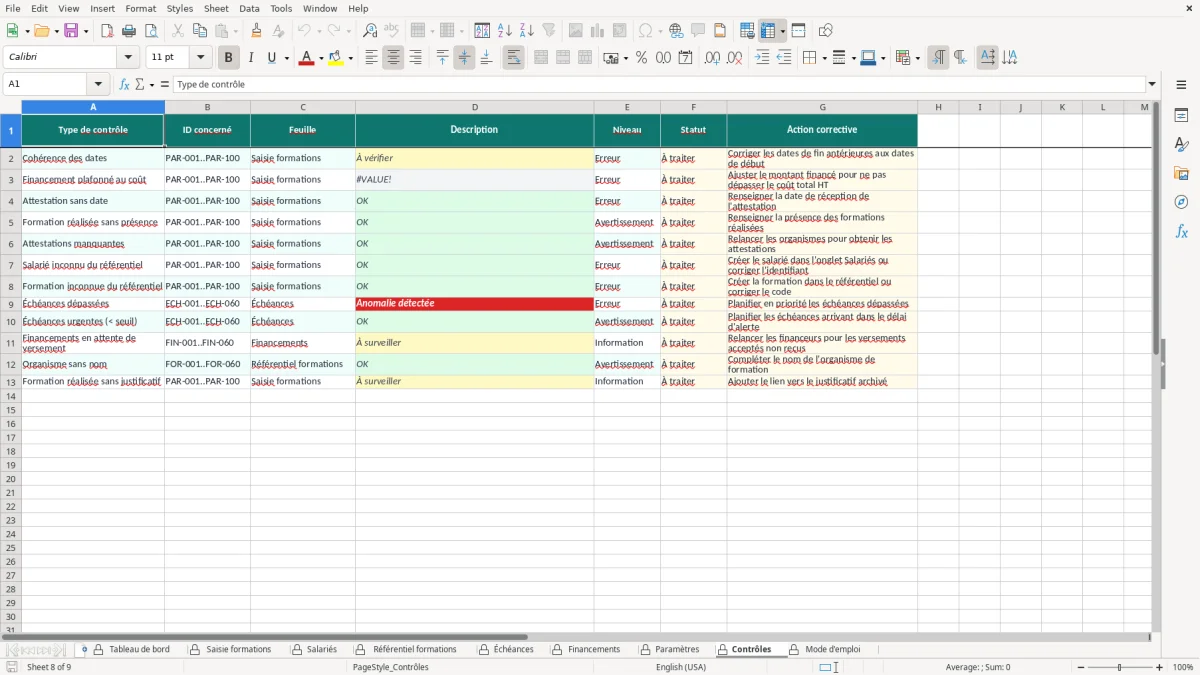Click Format as Date icon
Viewport: 1200px width, 675px height.
pos(685,58)
